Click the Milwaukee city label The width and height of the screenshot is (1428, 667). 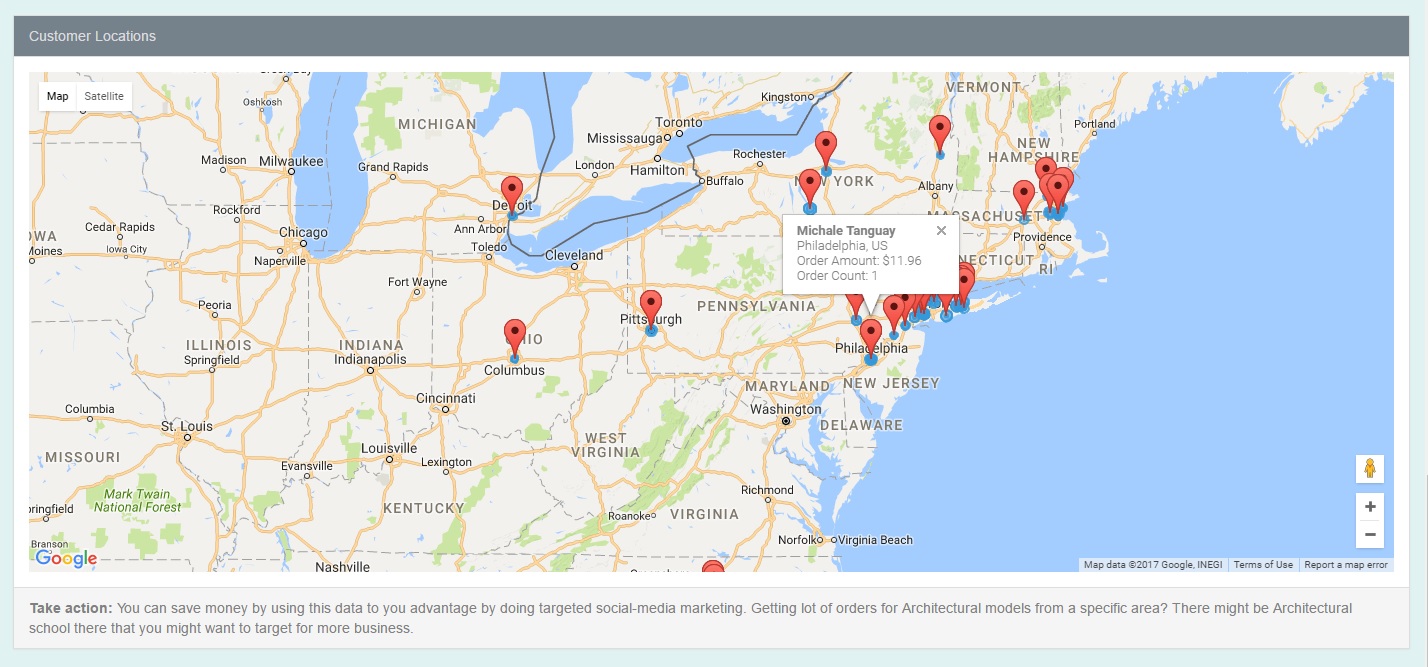tap(291, 161)
